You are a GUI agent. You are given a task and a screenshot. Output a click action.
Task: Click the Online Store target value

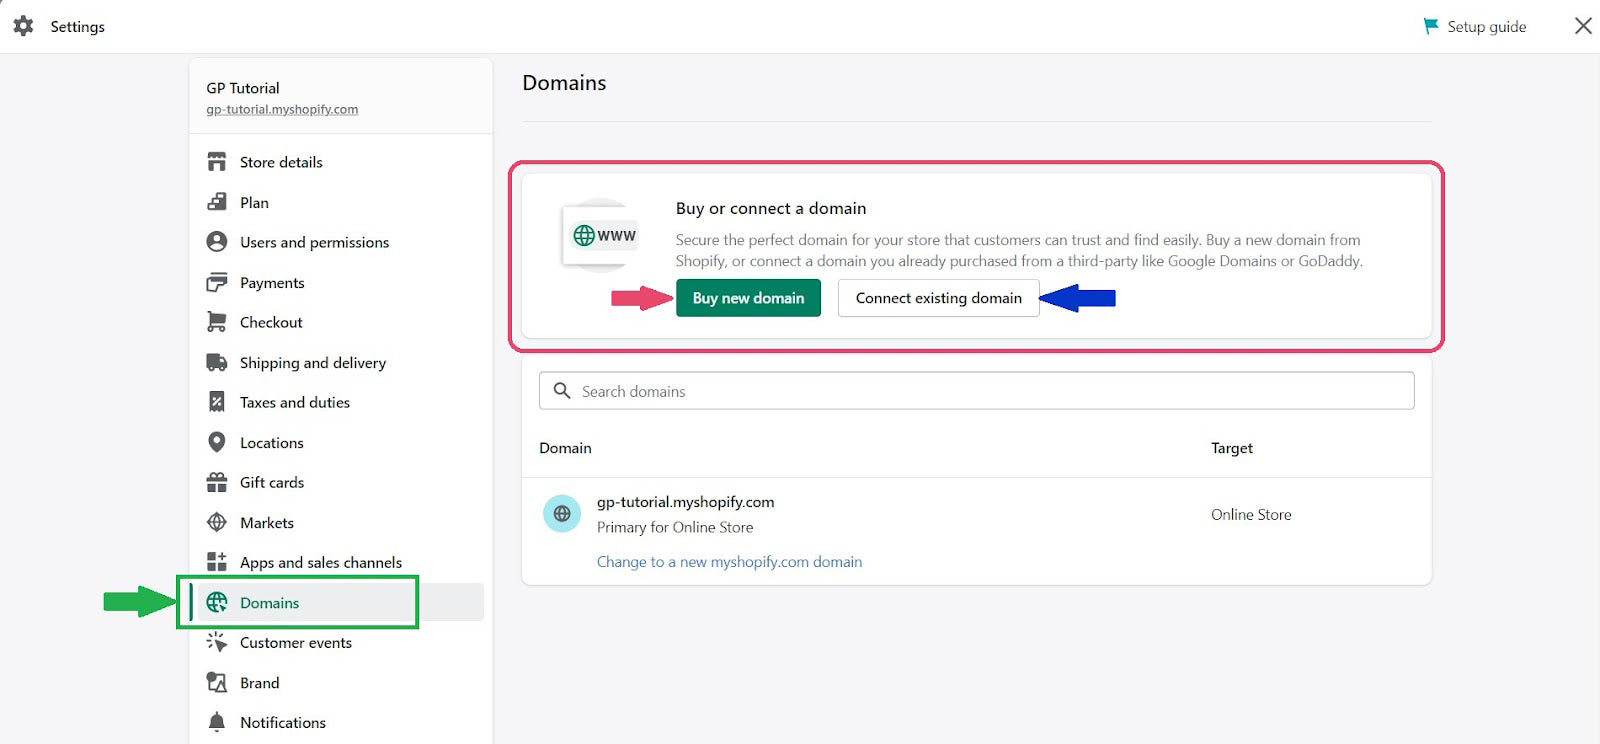tap(1251, 514)
